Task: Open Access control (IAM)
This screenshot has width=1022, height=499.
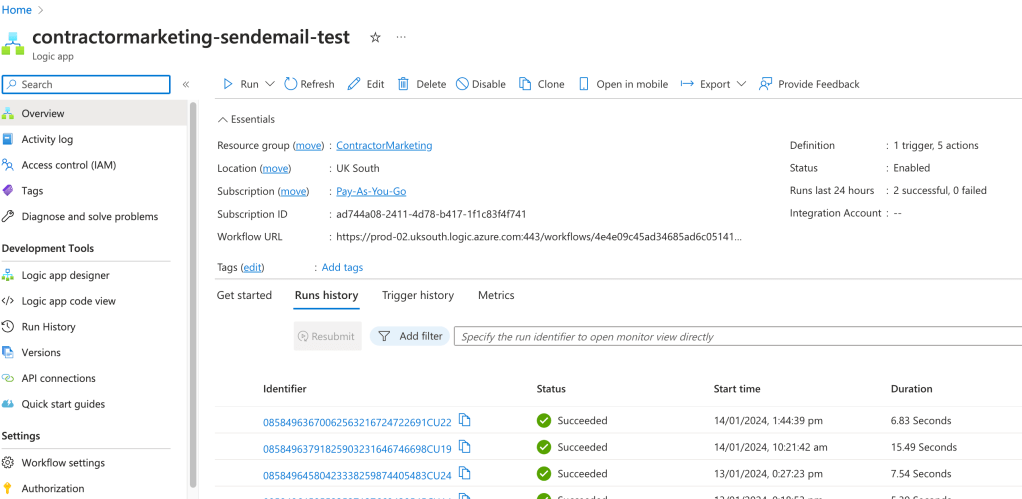Action: pyautogui.click(x=94, y=165)
